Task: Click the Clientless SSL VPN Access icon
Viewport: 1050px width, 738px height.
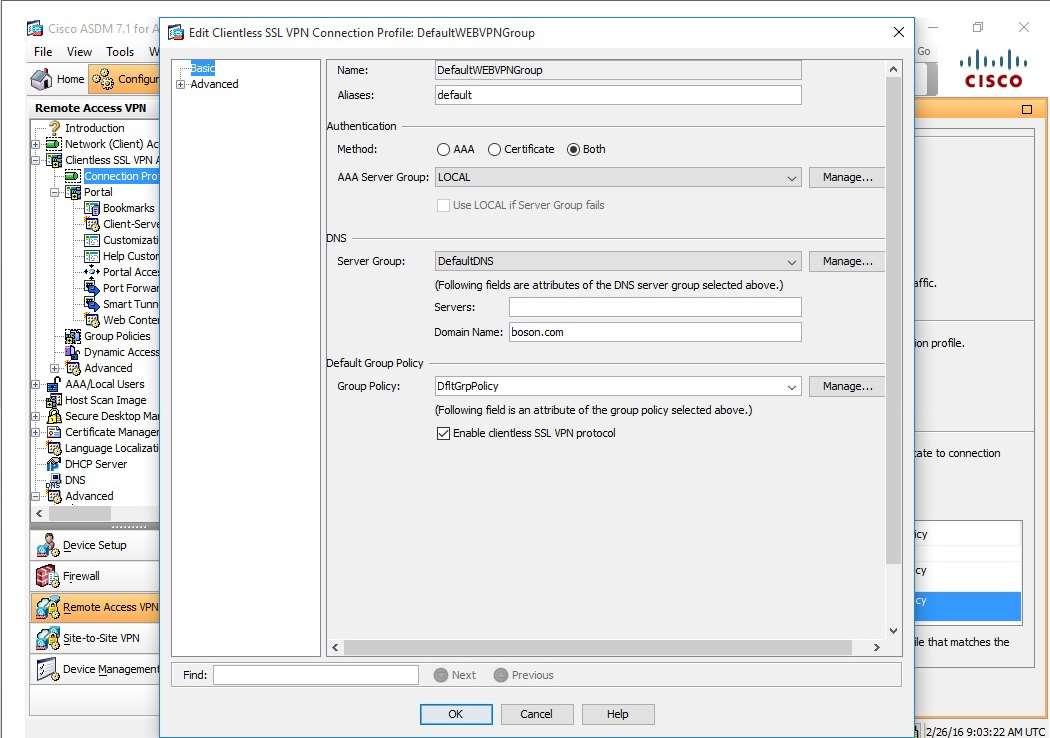Action: coord(54,160)
